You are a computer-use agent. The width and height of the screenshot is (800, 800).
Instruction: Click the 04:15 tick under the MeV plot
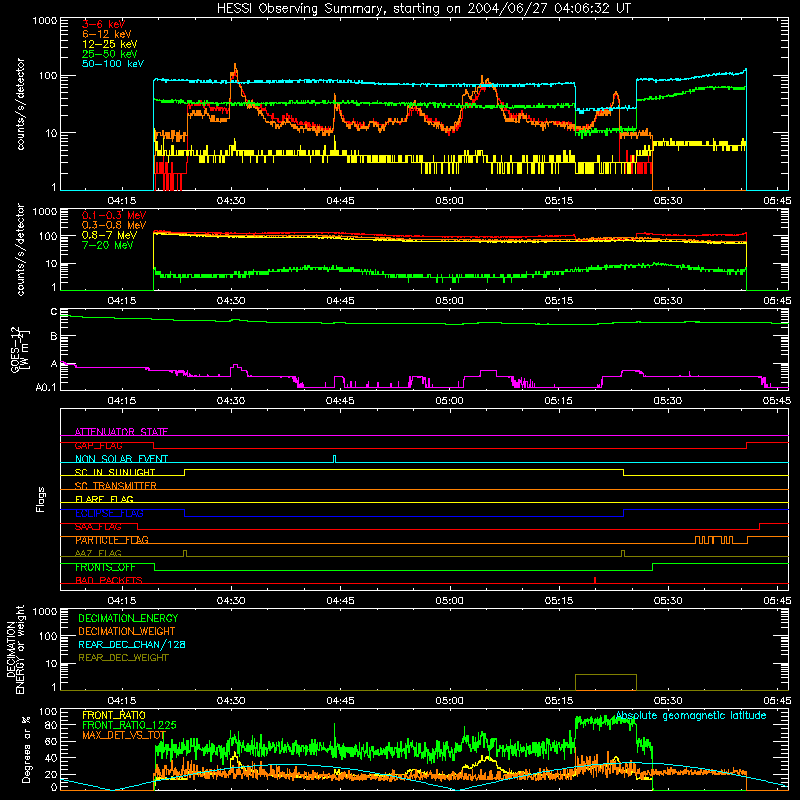[x=121, y=301]
